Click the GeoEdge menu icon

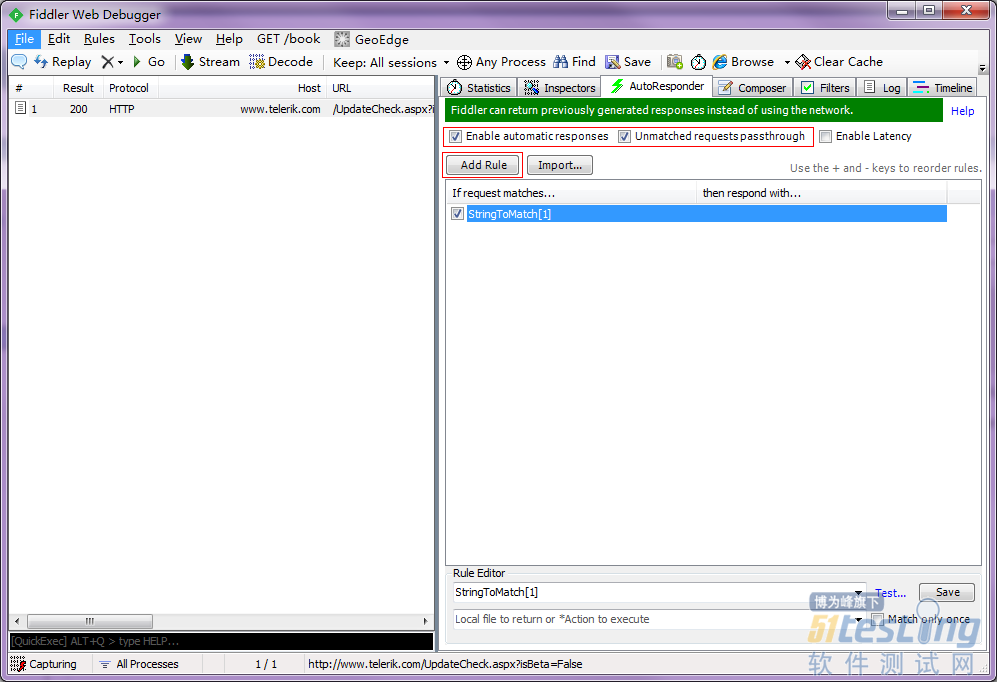coord(342,39)
